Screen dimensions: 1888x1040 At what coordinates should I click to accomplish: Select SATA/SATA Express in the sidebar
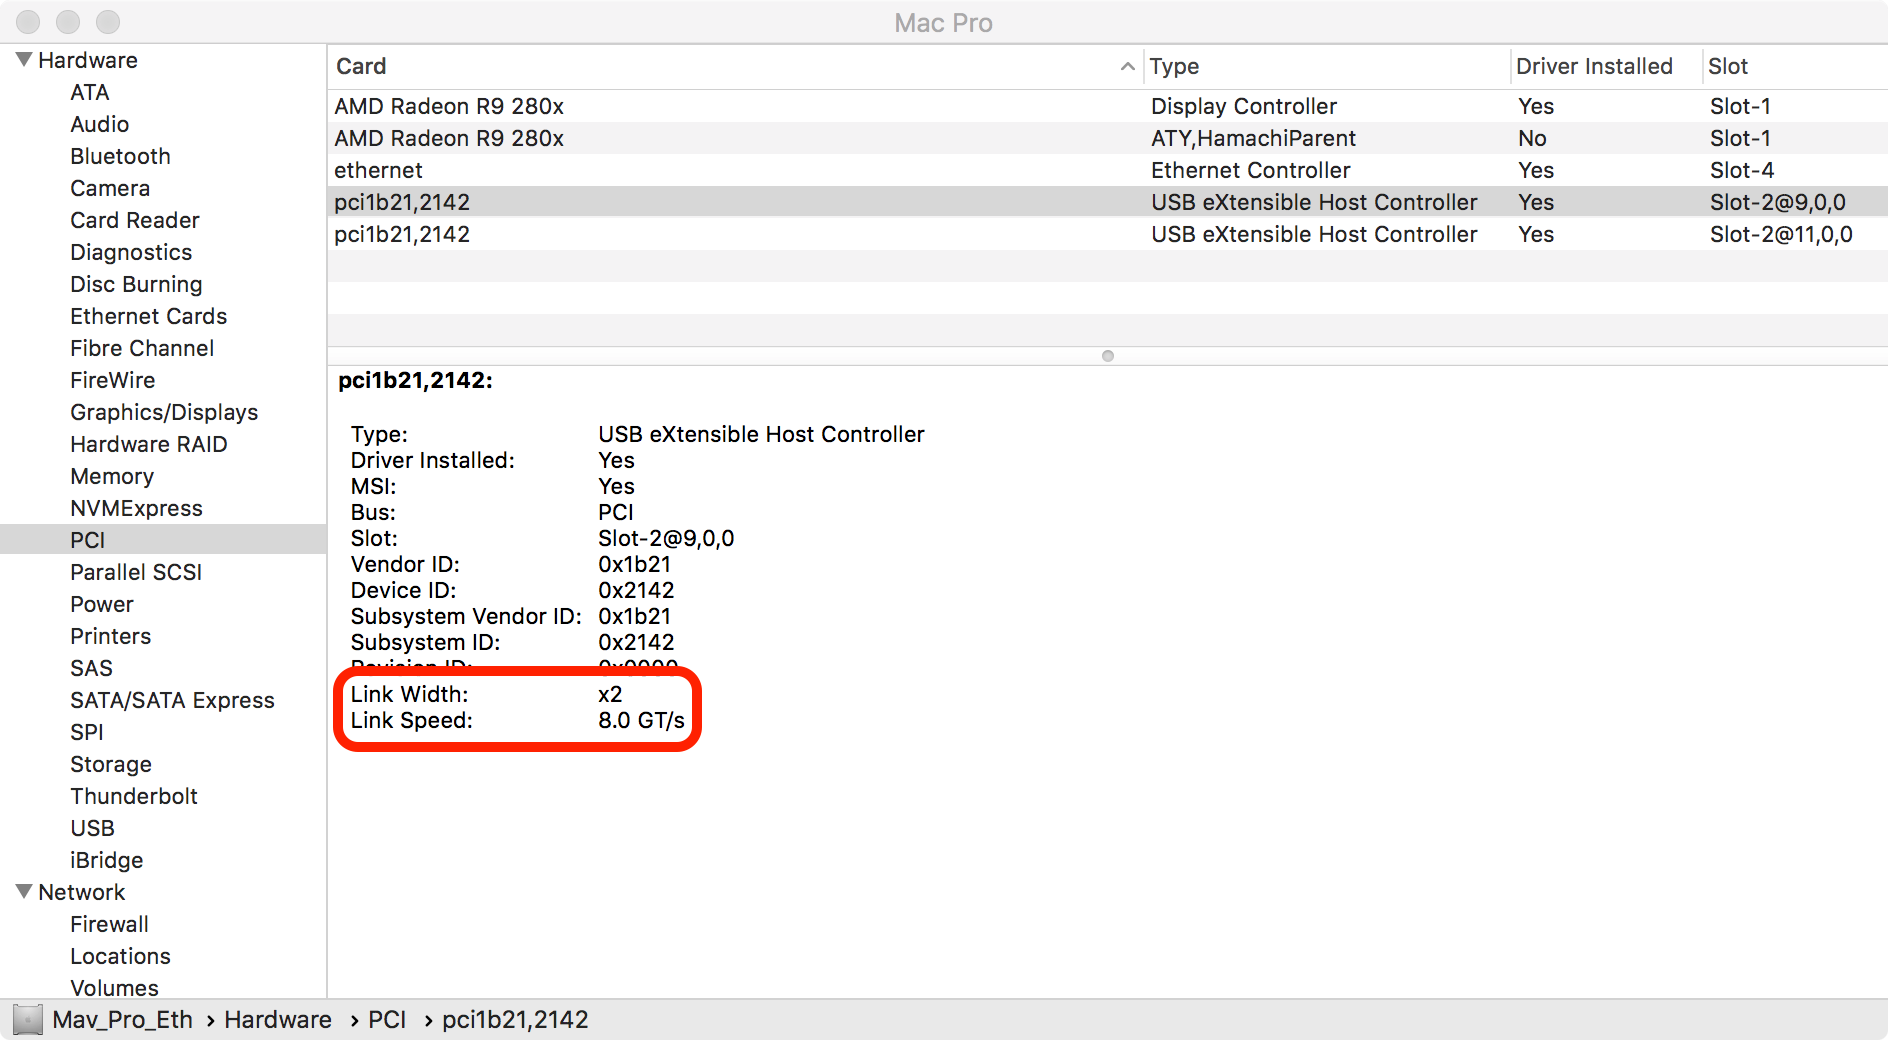(x=172, y=700)
